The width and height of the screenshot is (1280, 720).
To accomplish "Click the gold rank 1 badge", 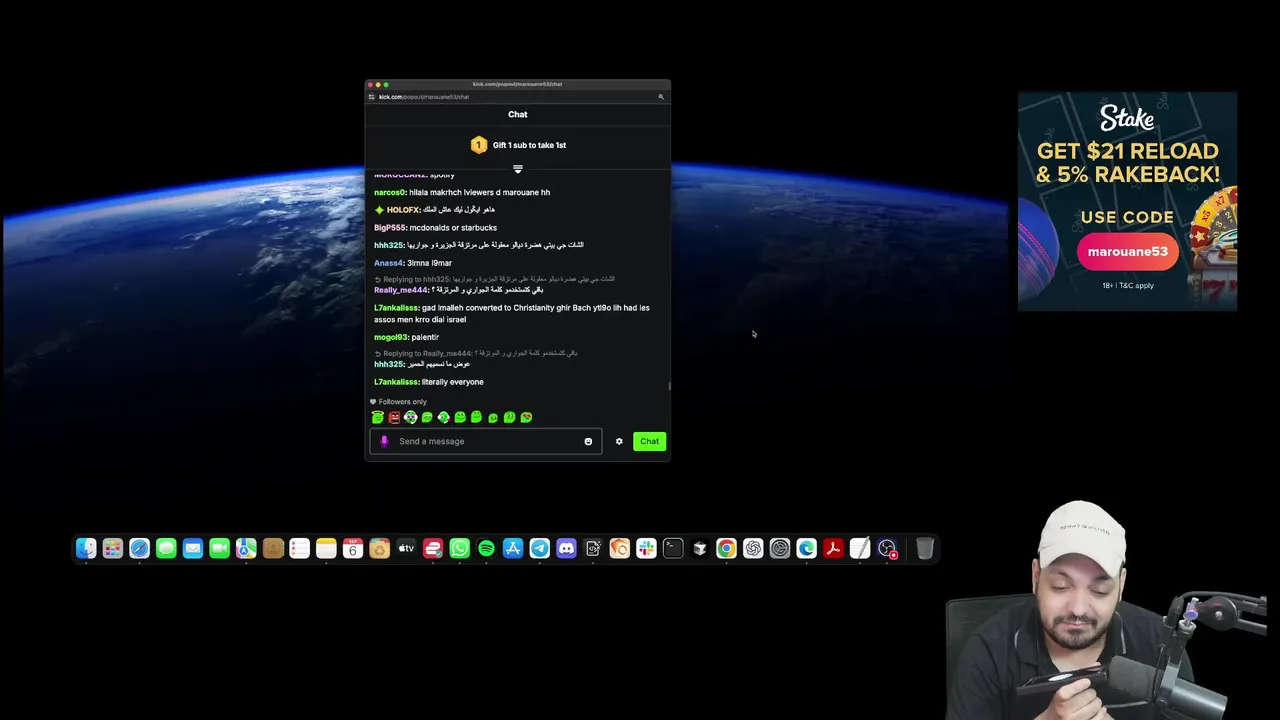I will 478,145.
